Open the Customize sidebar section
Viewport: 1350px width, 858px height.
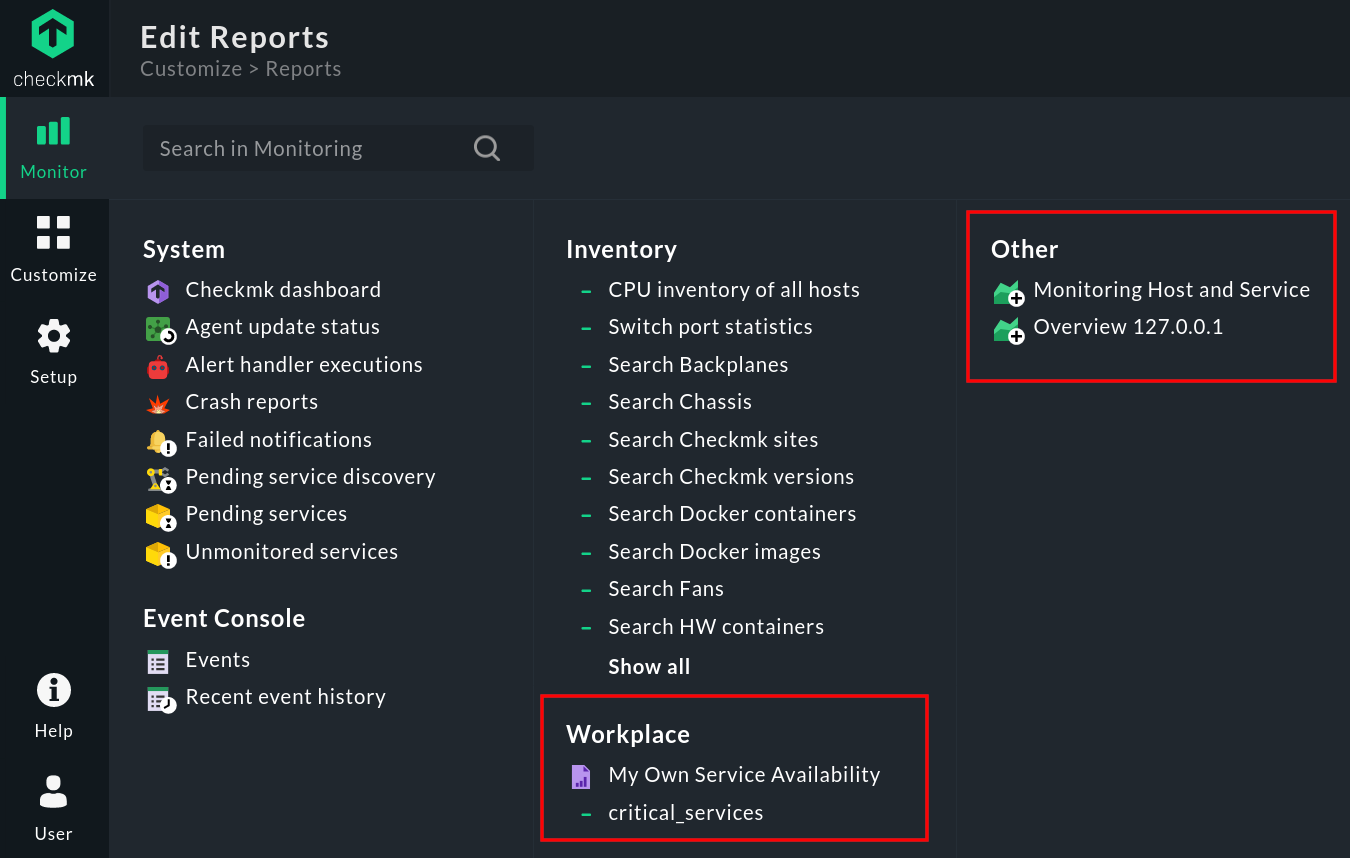click(x=54, y=249)
